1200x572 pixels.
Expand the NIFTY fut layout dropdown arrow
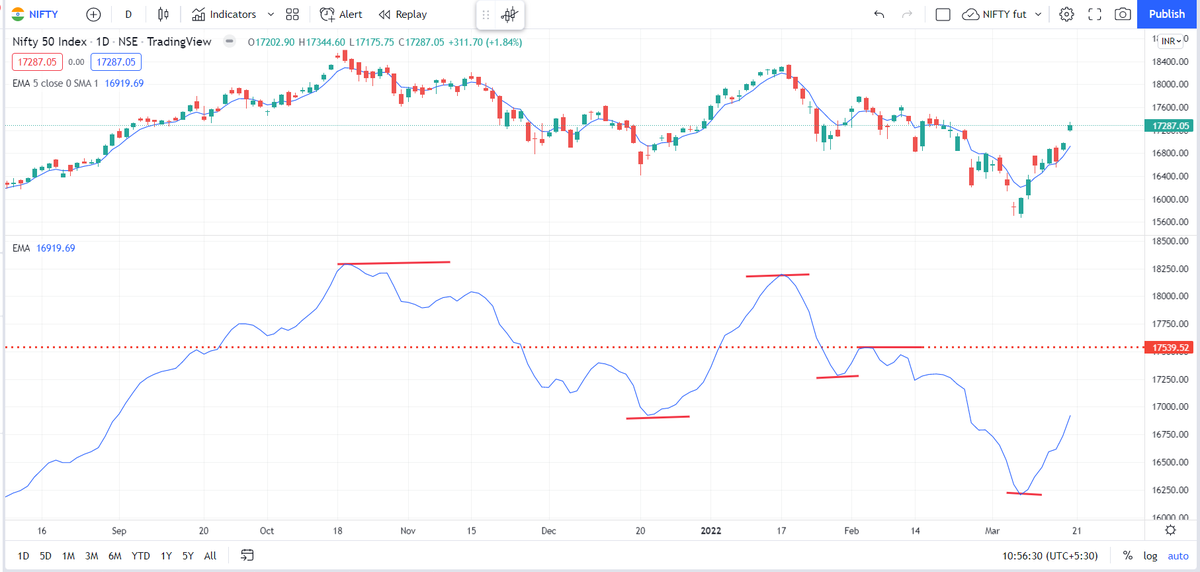click(x=1038, y=14)
